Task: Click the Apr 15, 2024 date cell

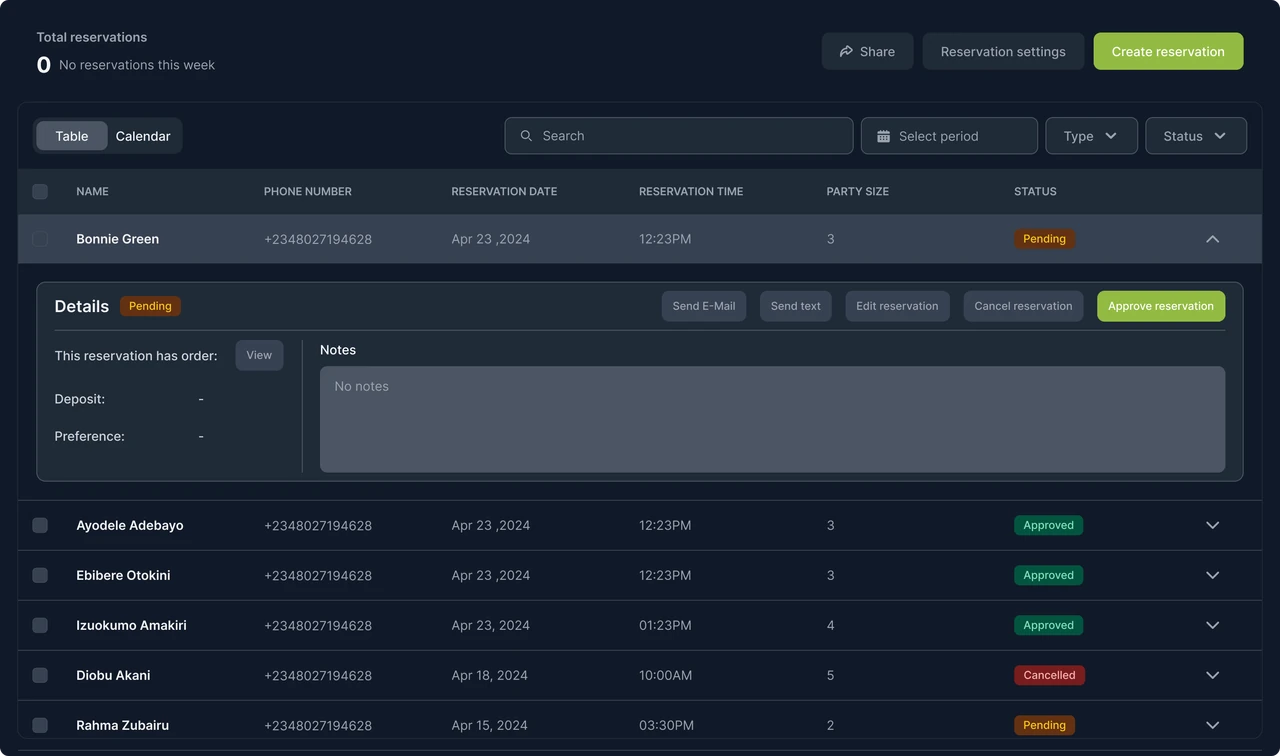Action: point(489,725)
